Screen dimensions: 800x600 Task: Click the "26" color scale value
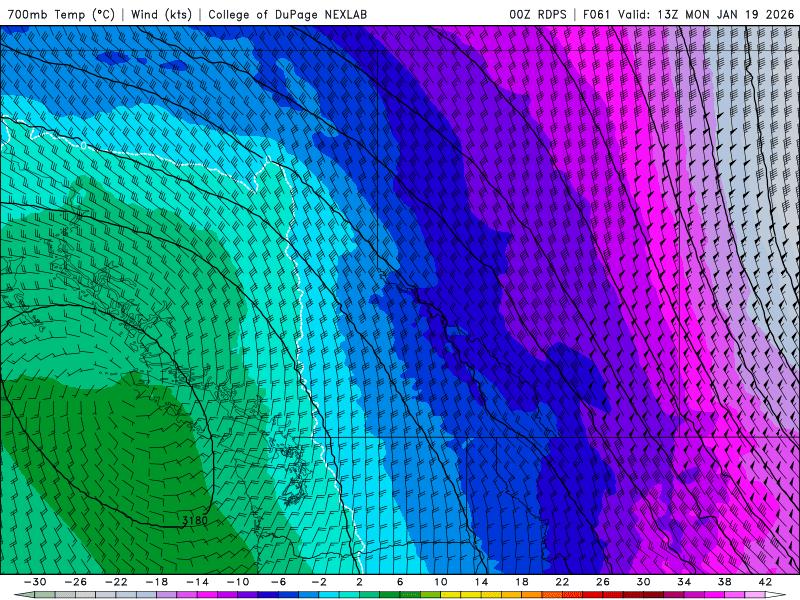pos(603,582)
